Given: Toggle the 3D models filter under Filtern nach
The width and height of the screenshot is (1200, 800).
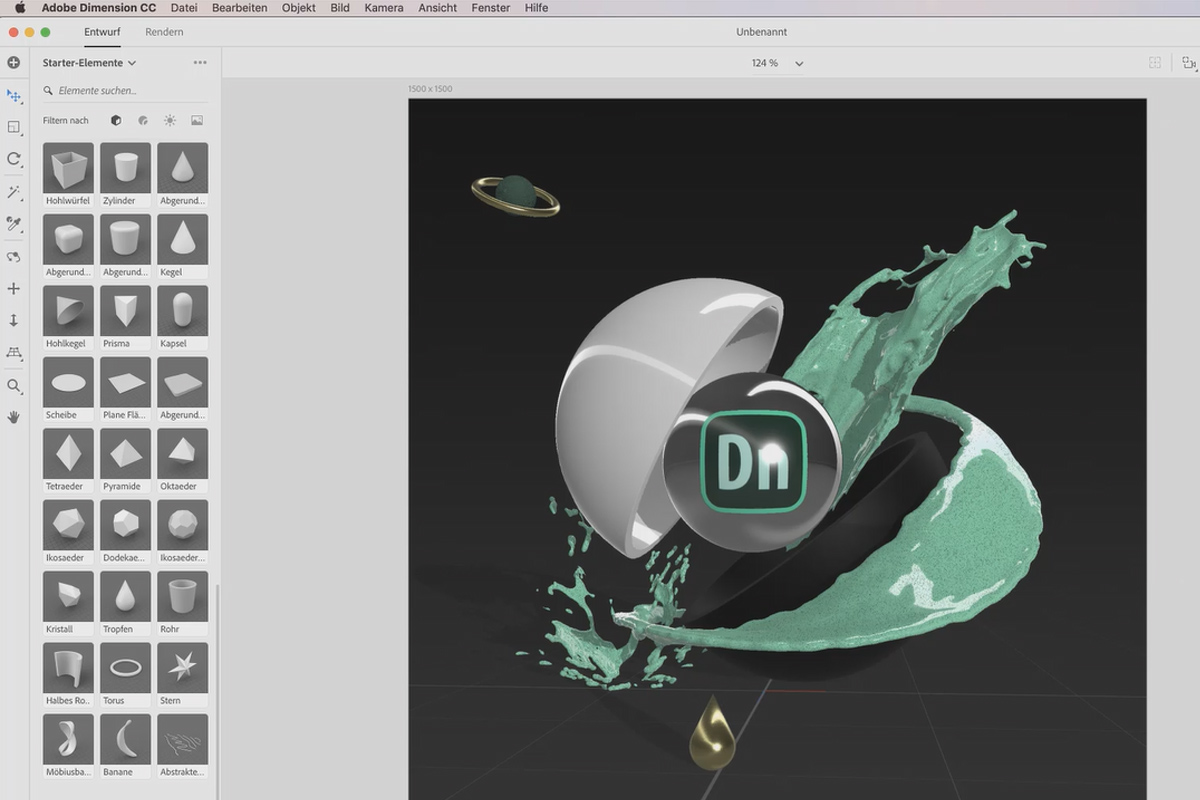Looking at the screenshot, I should pyautogui.click(x=116, y=120).
